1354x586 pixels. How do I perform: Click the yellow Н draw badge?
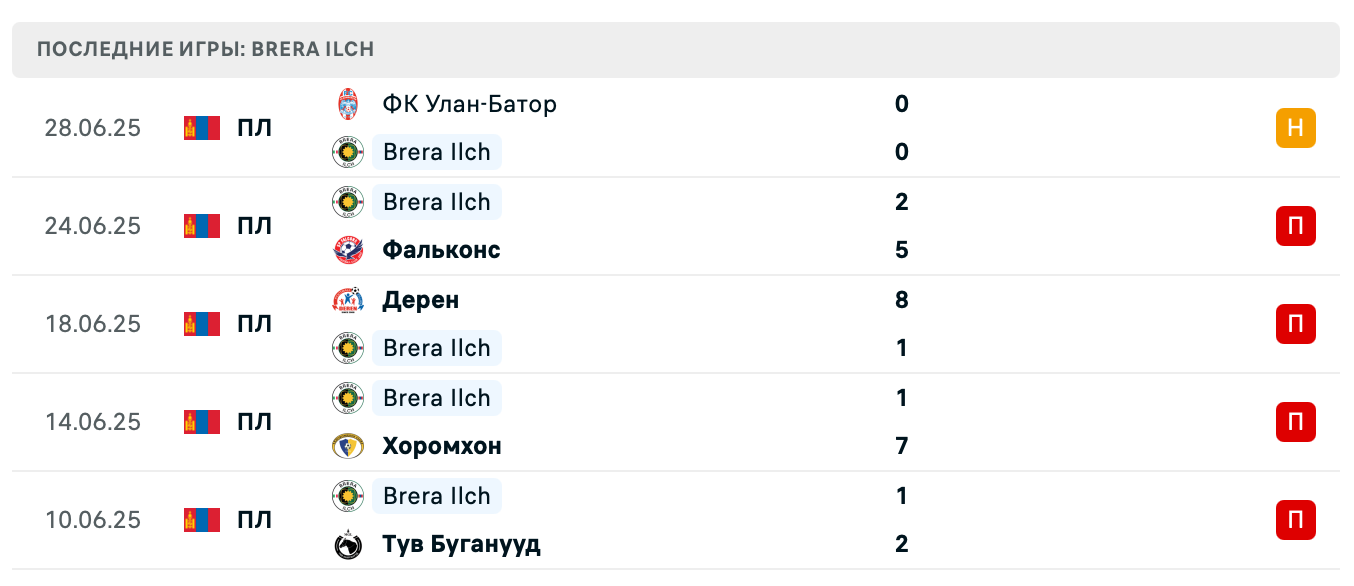click(x=1295, y=128)
